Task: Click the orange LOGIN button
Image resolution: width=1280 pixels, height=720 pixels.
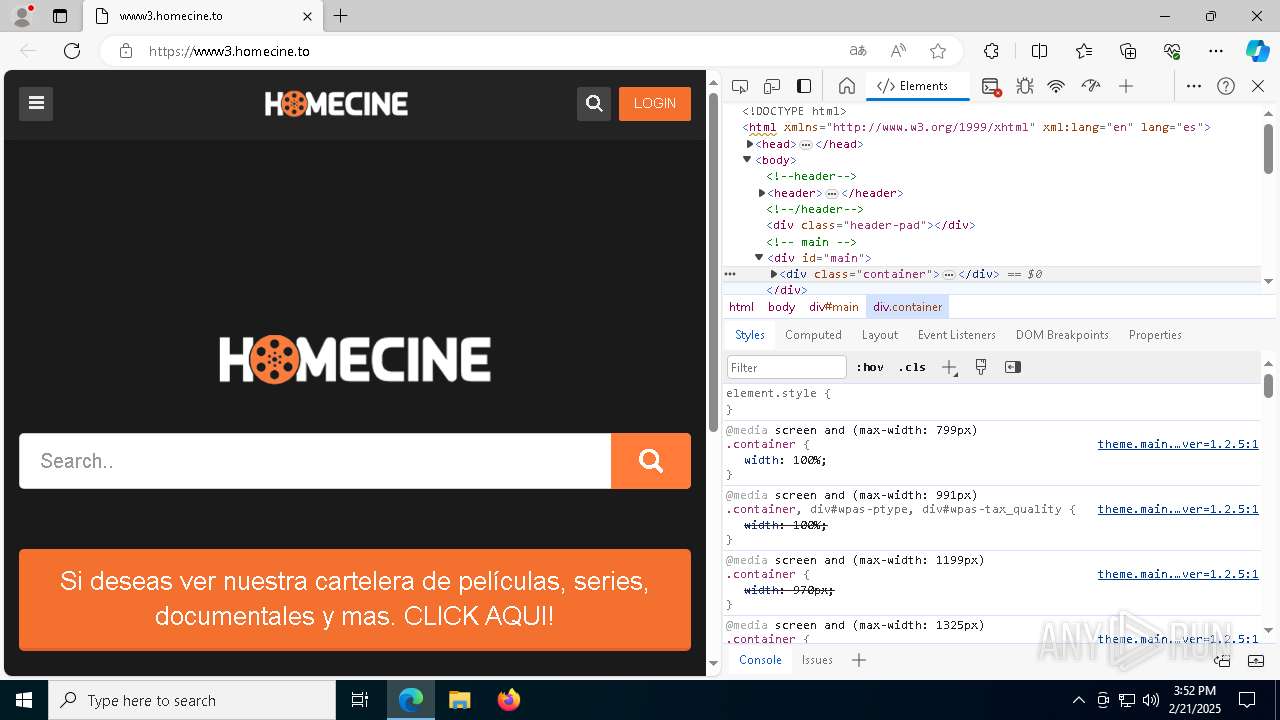Action: point(655,103)
